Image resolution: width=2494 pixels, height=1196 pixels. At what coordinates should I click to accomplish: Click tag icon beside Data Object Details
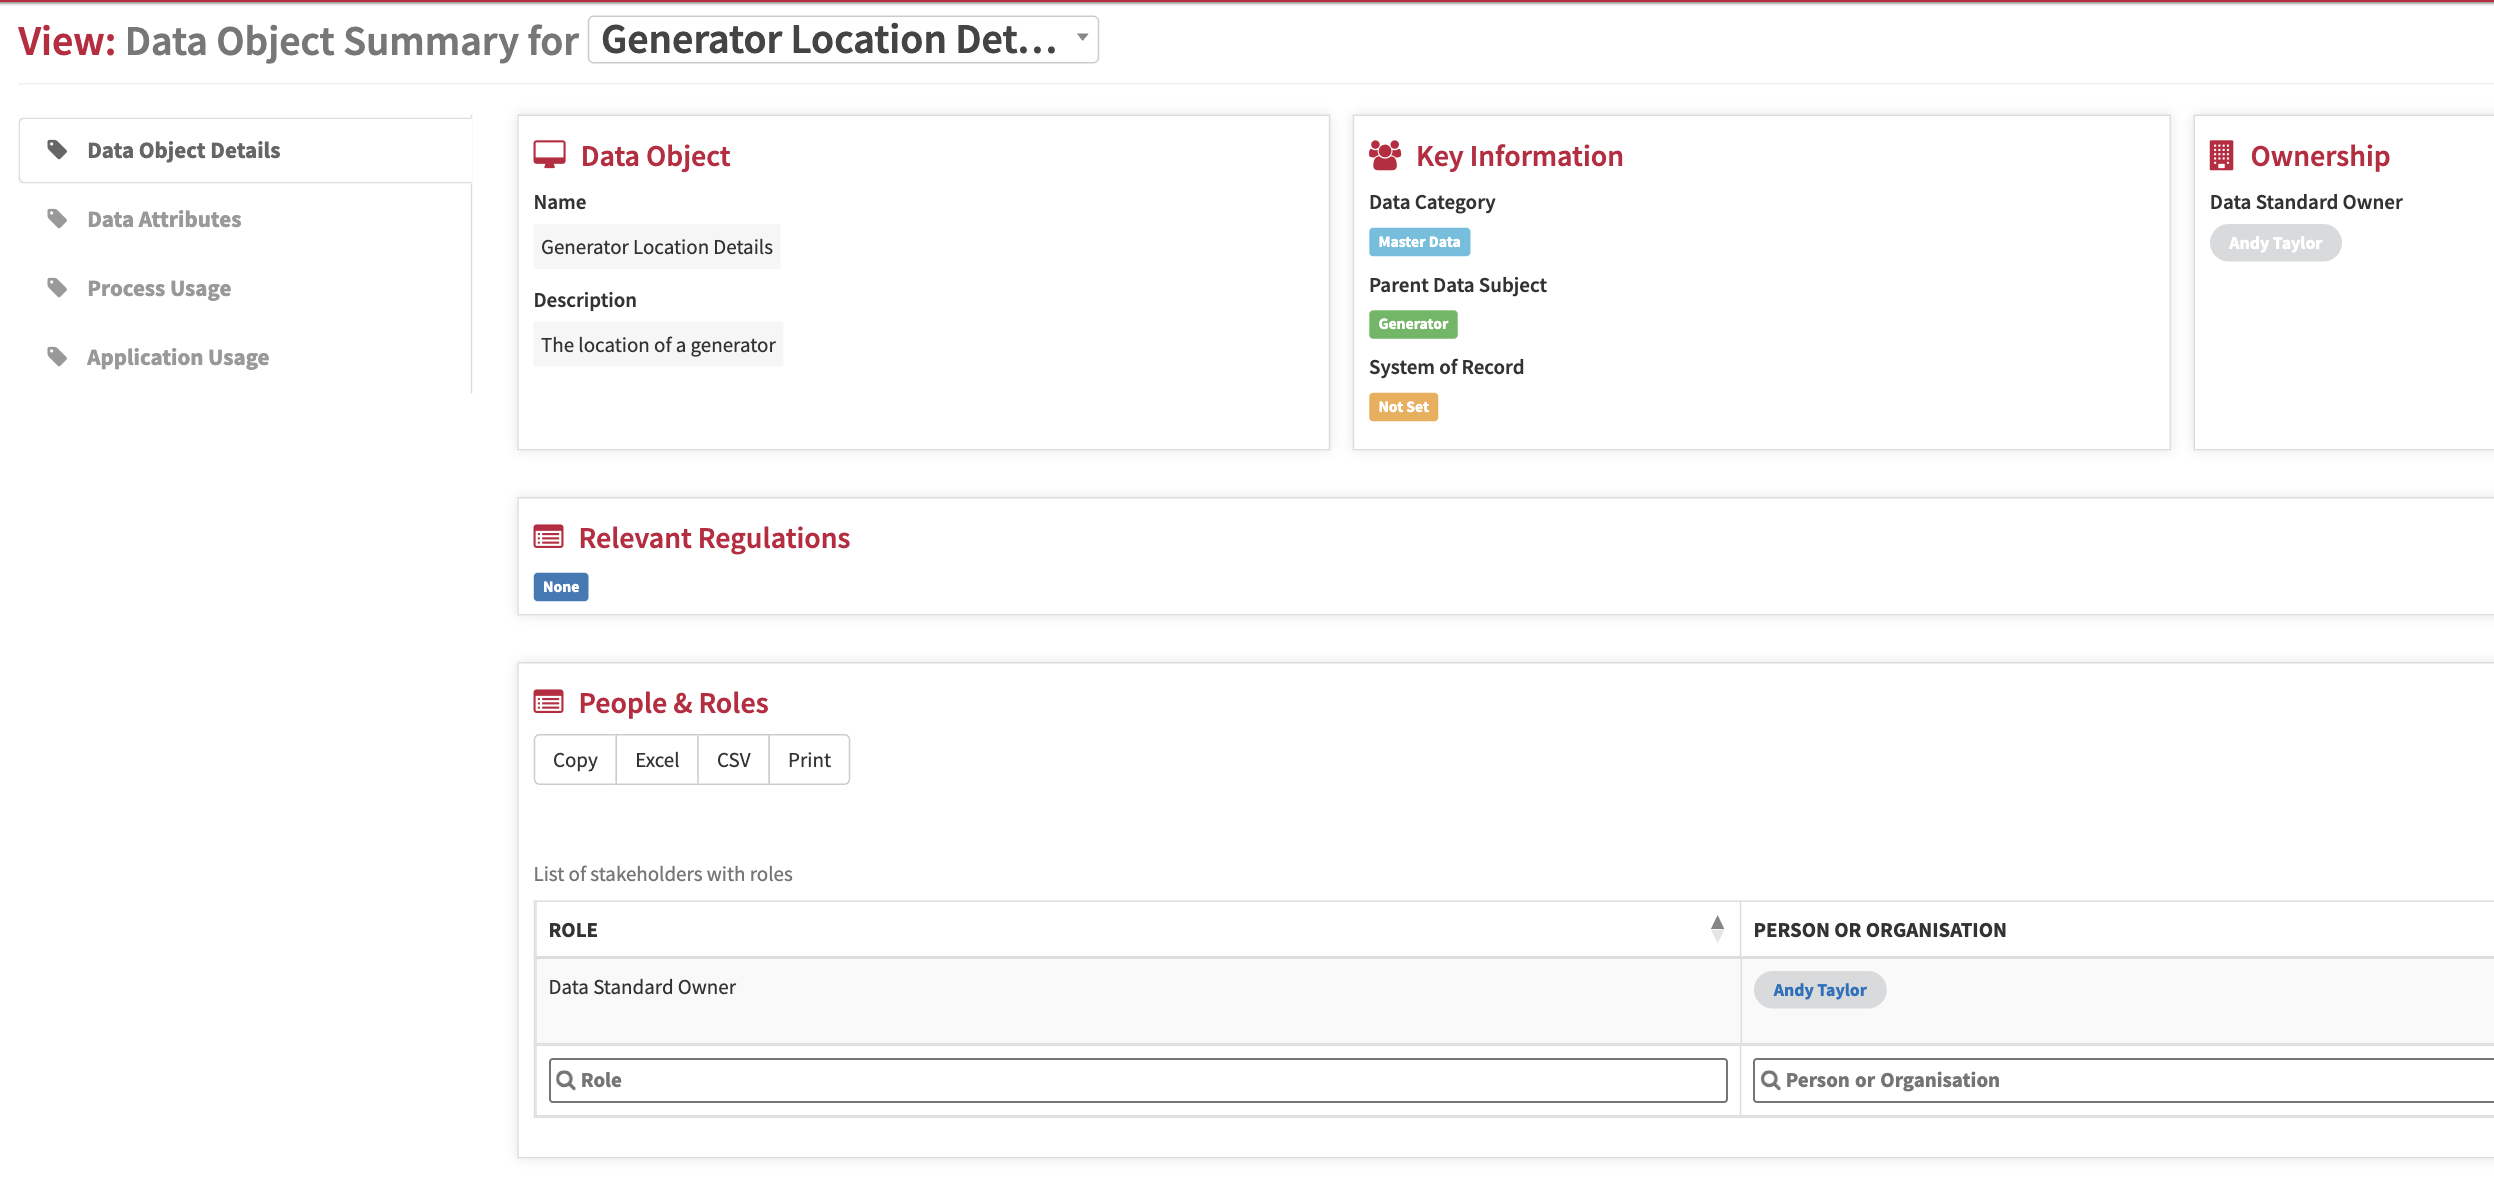point(57,150)
